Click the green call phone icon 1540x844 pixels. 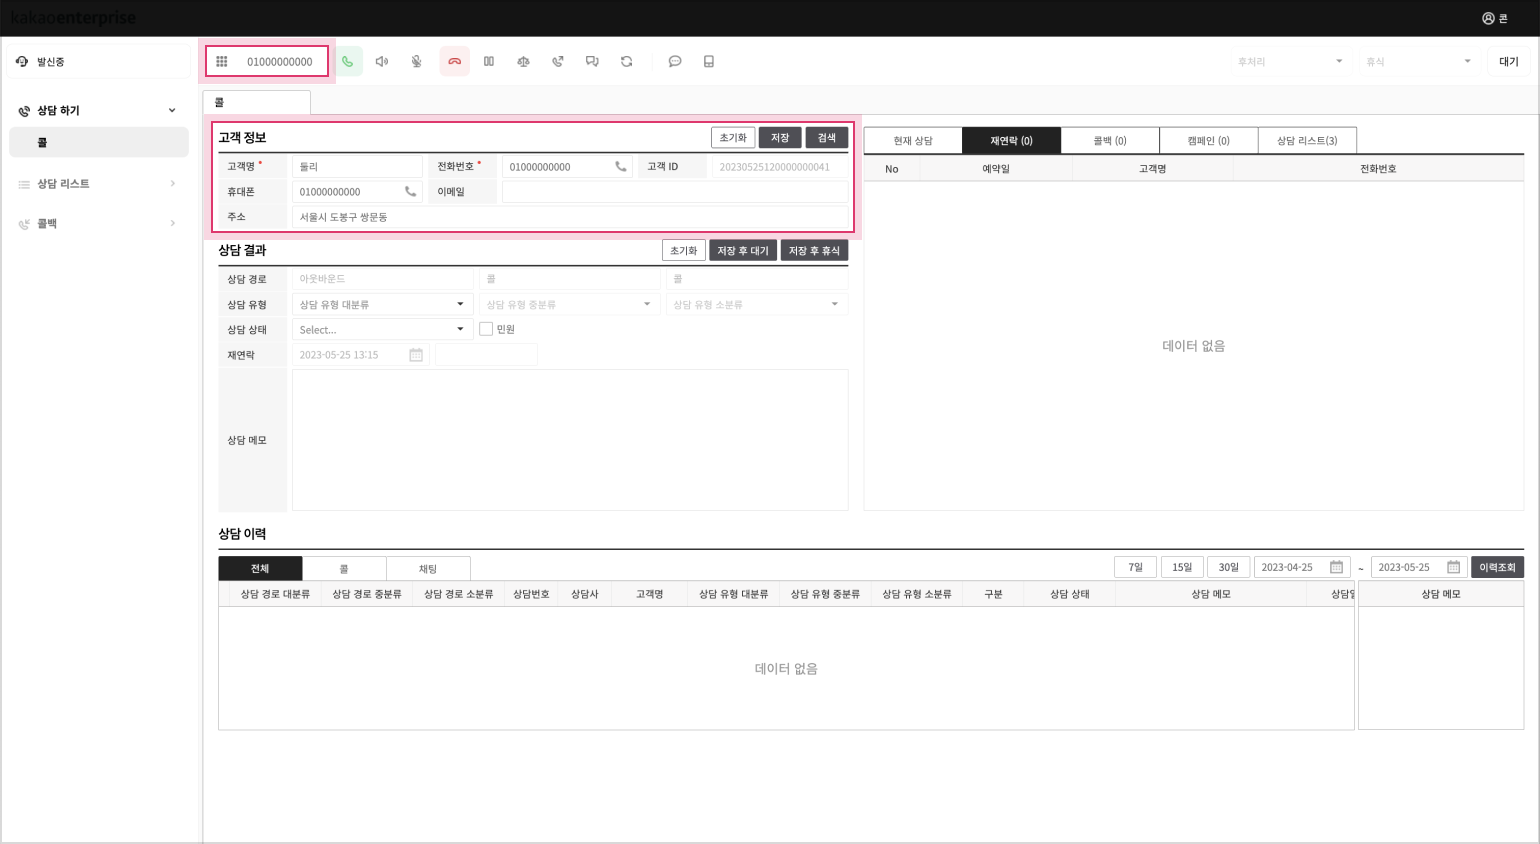click(x=347, y=62)
